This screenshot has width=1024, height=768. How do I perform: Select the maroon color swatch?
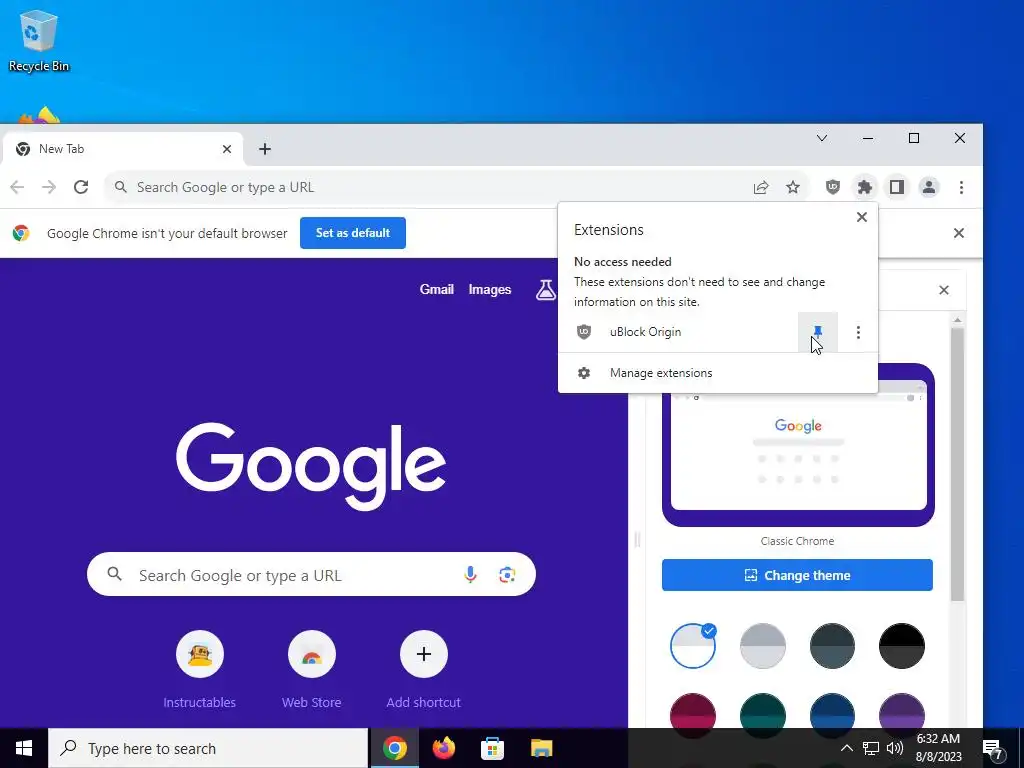point(693,711)
